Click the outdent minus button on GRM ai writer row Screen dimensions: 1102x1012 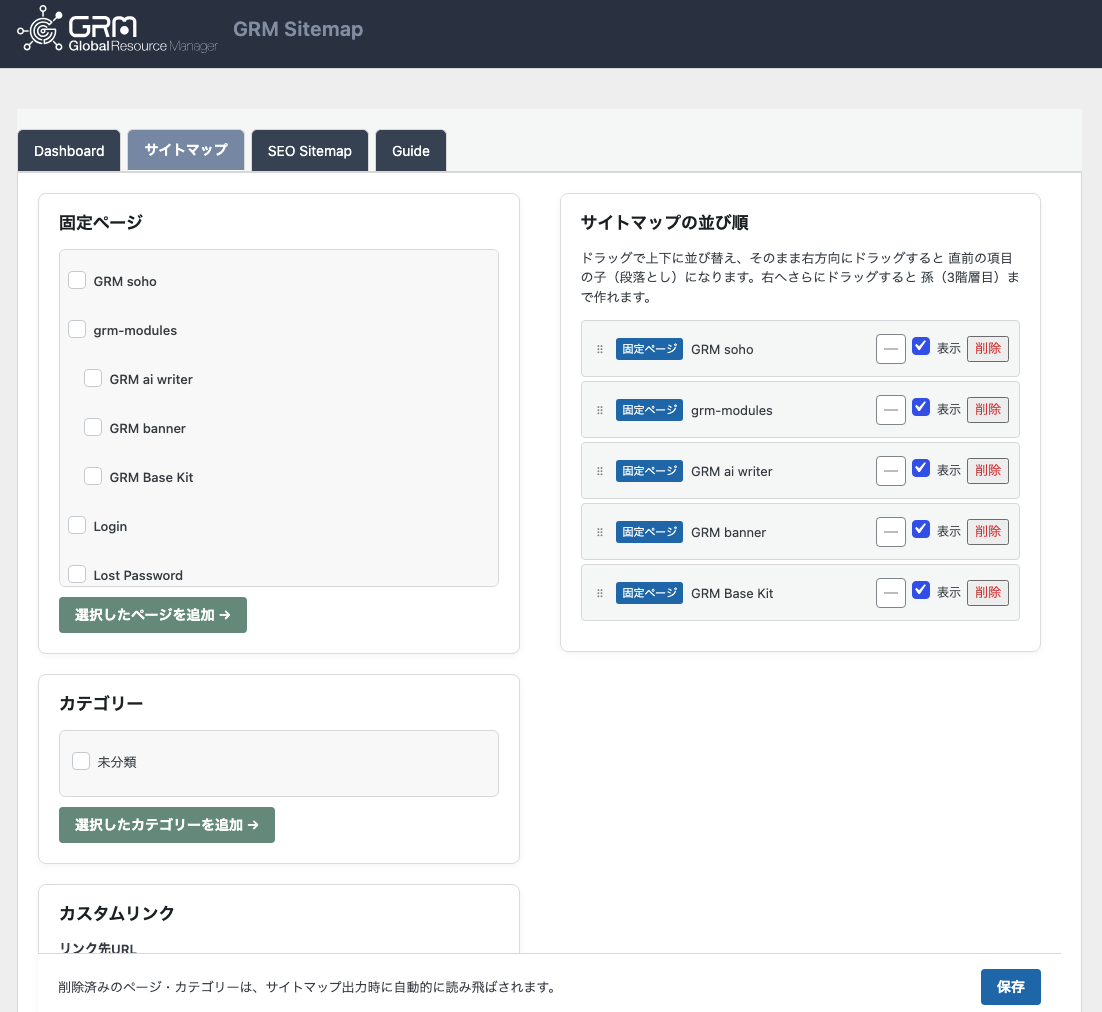pos(890,472)
